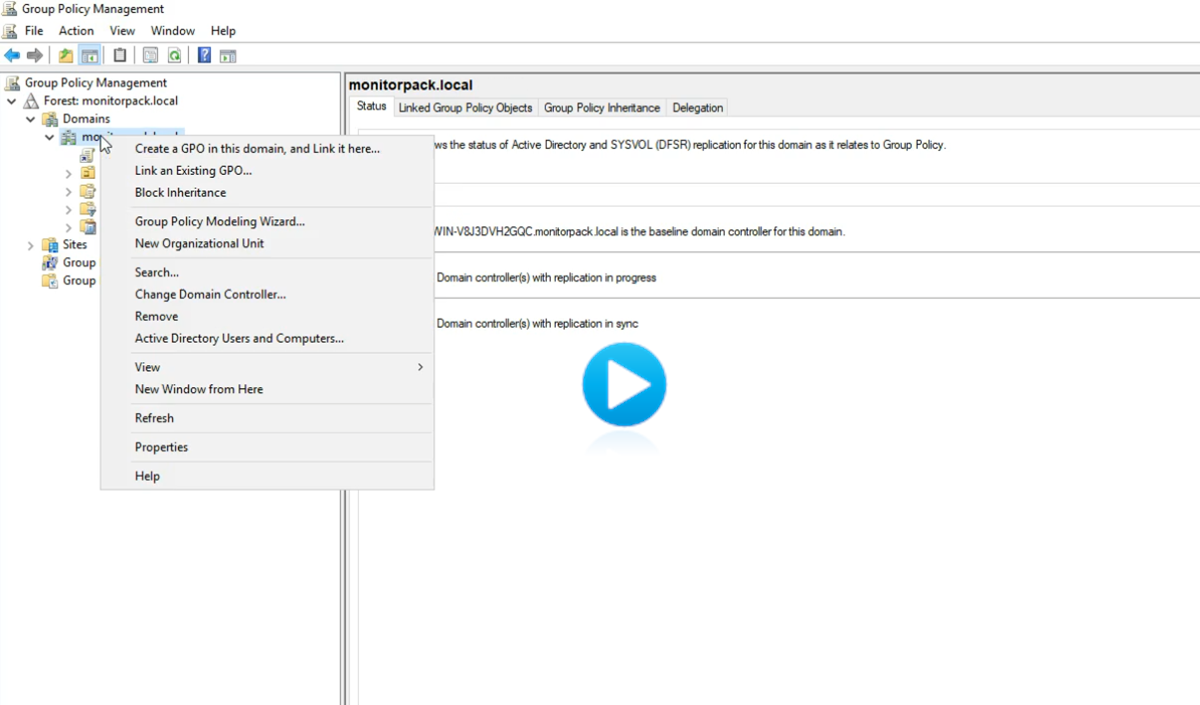
Task: Click the green Refresh toolbar icon
Action: coord(175,56)
